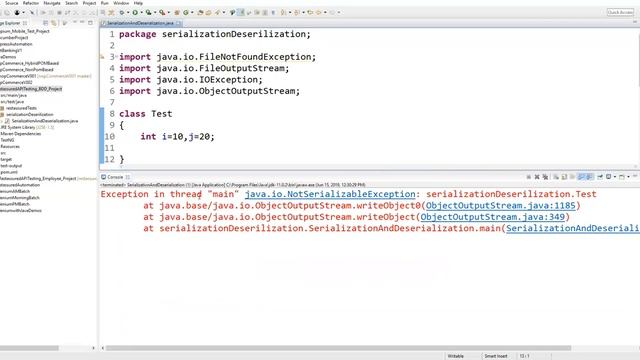
Task: Click the Debug bug icon in toolbar
Action: pos(121,13)
